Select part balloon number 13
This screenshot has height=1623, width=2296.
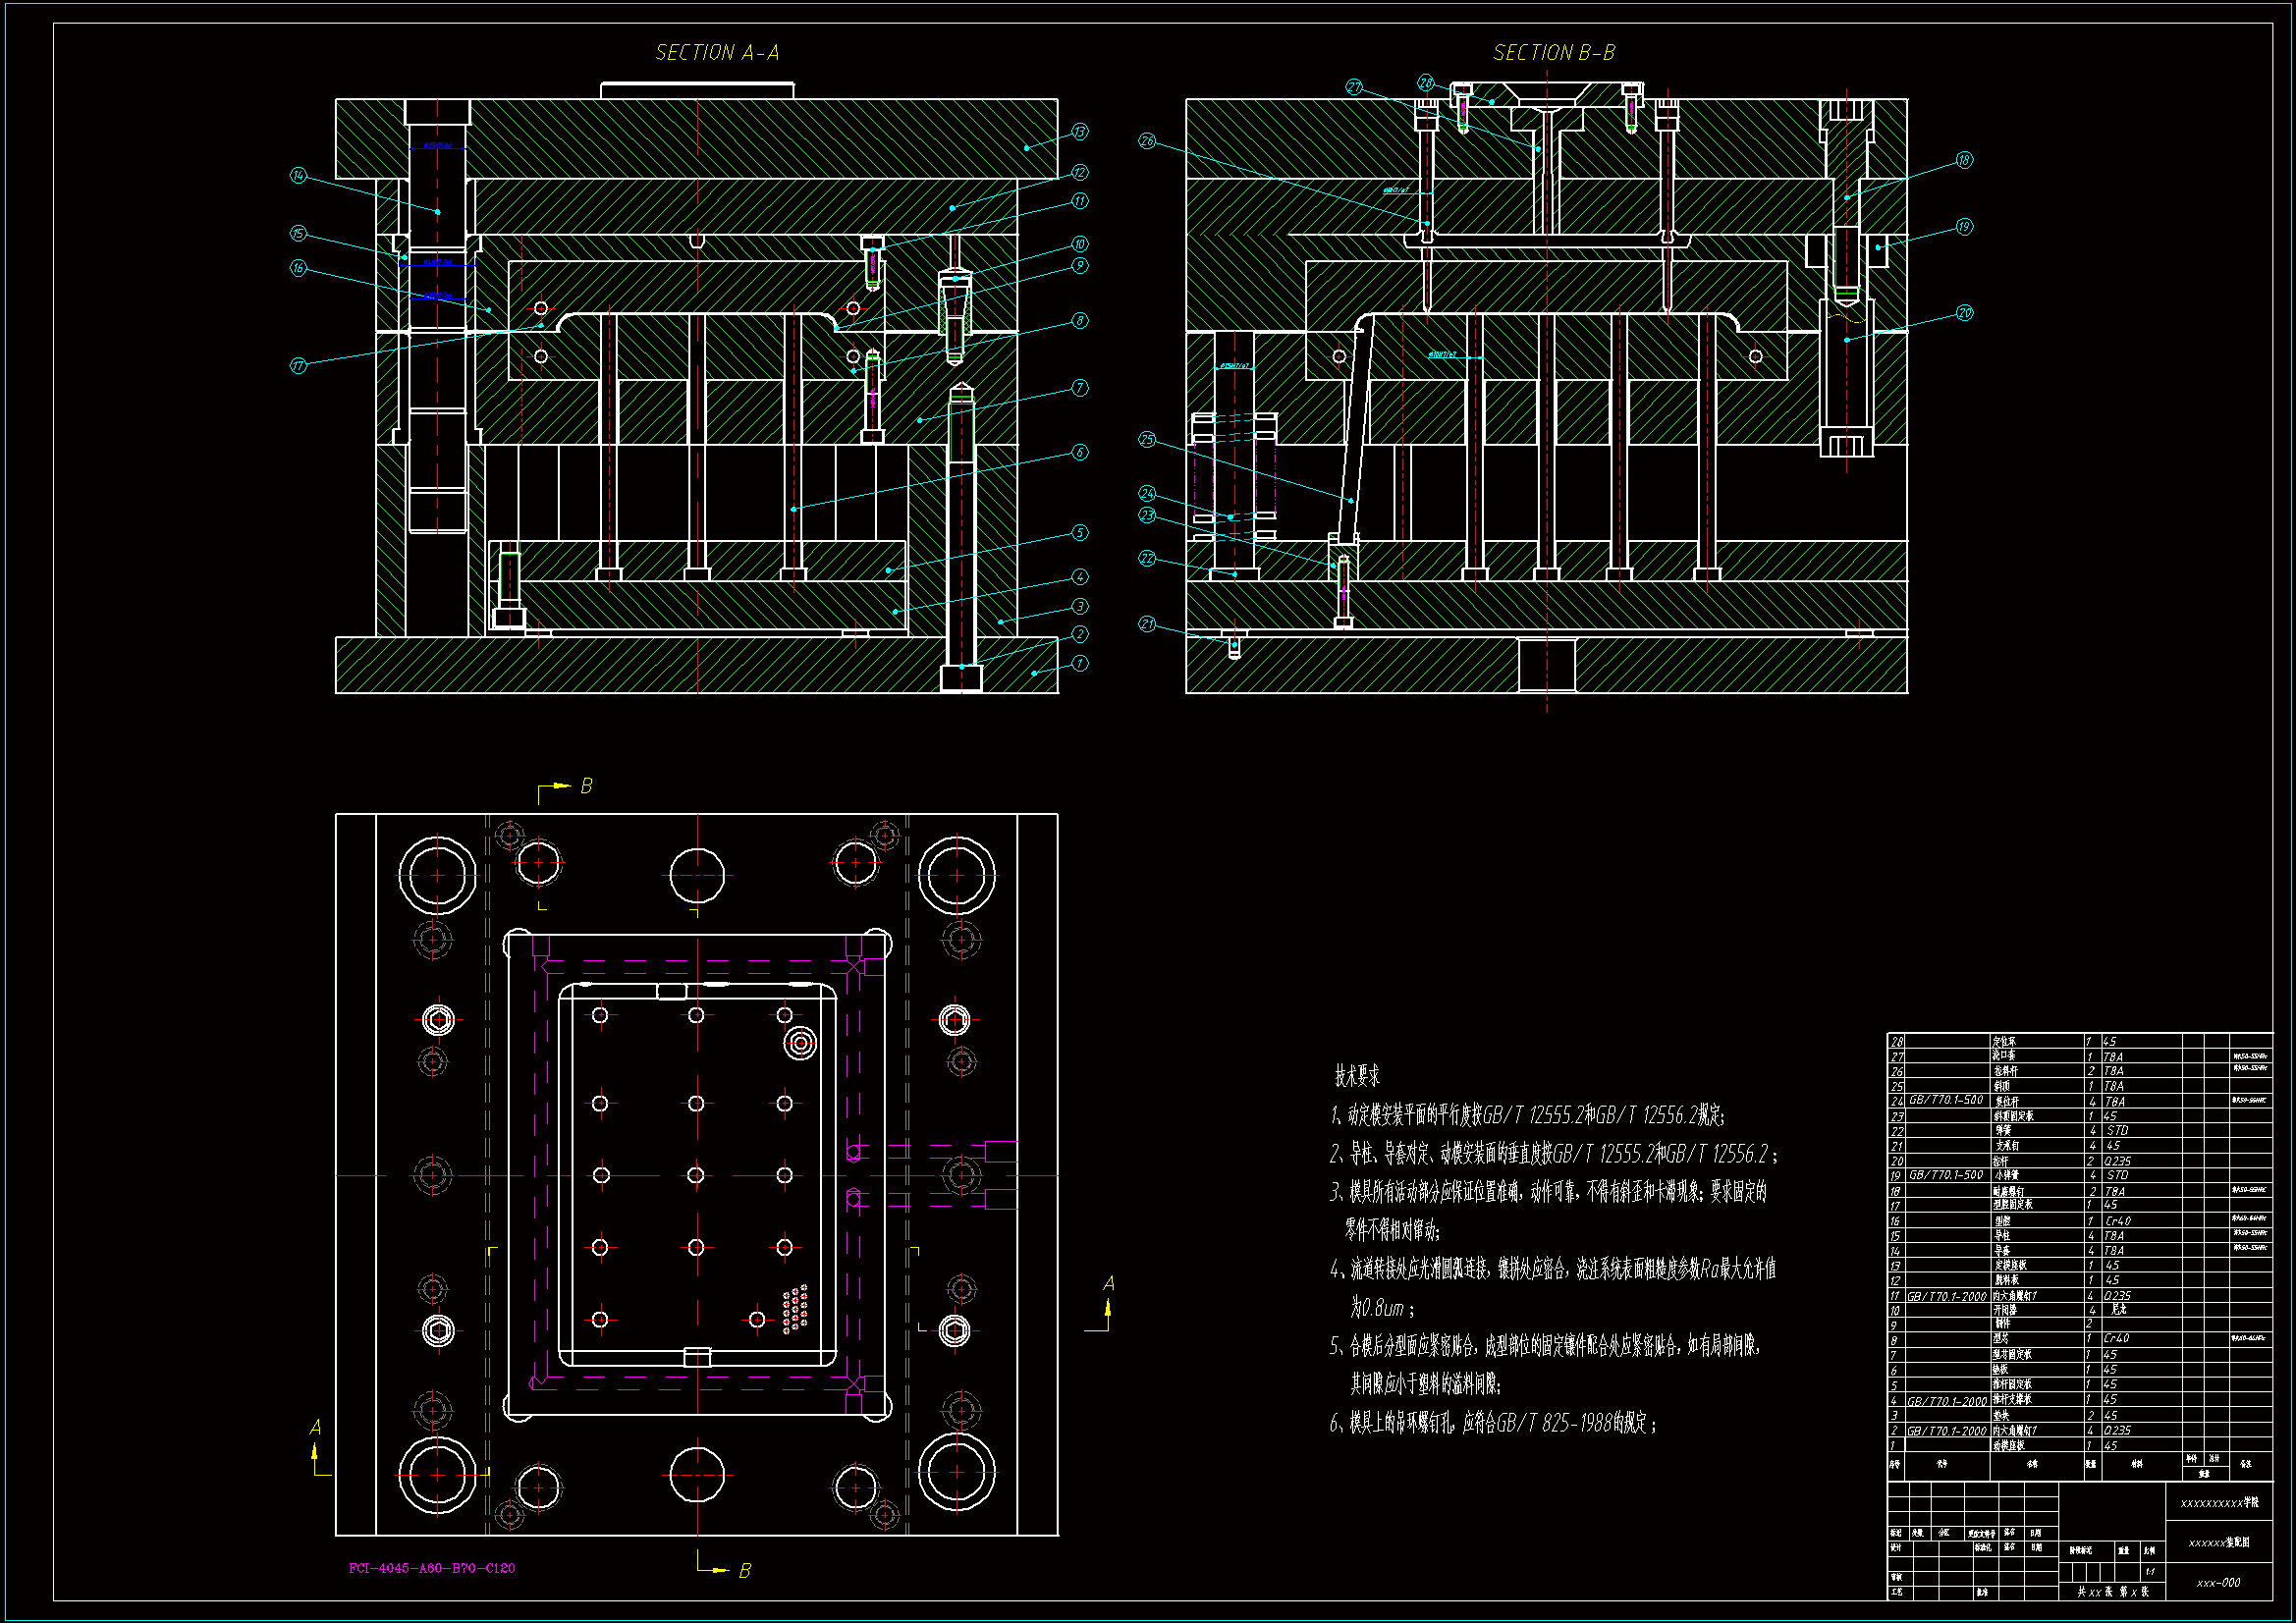point(1079,132)
